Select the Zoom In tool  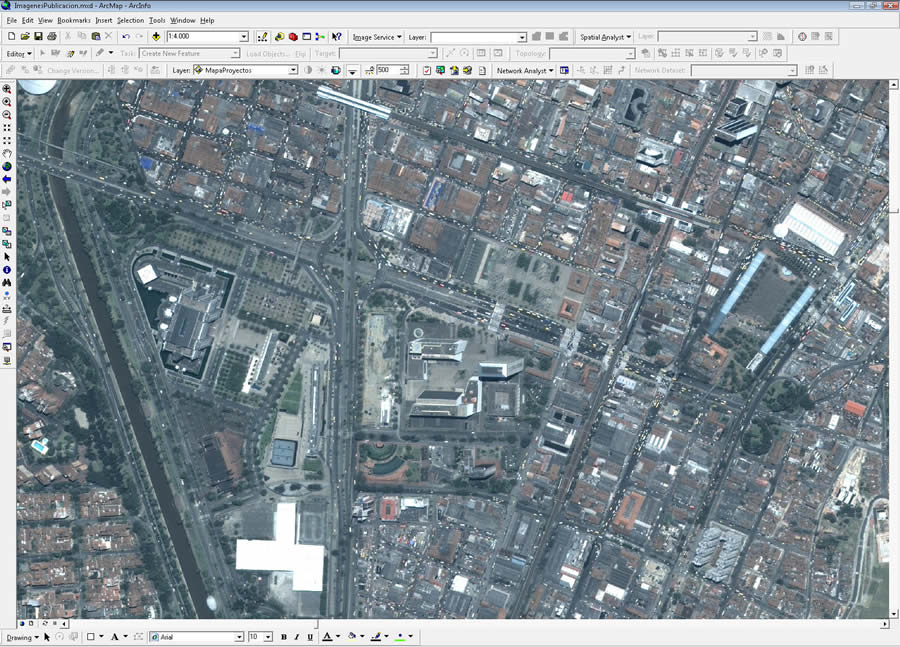(7, 89)
